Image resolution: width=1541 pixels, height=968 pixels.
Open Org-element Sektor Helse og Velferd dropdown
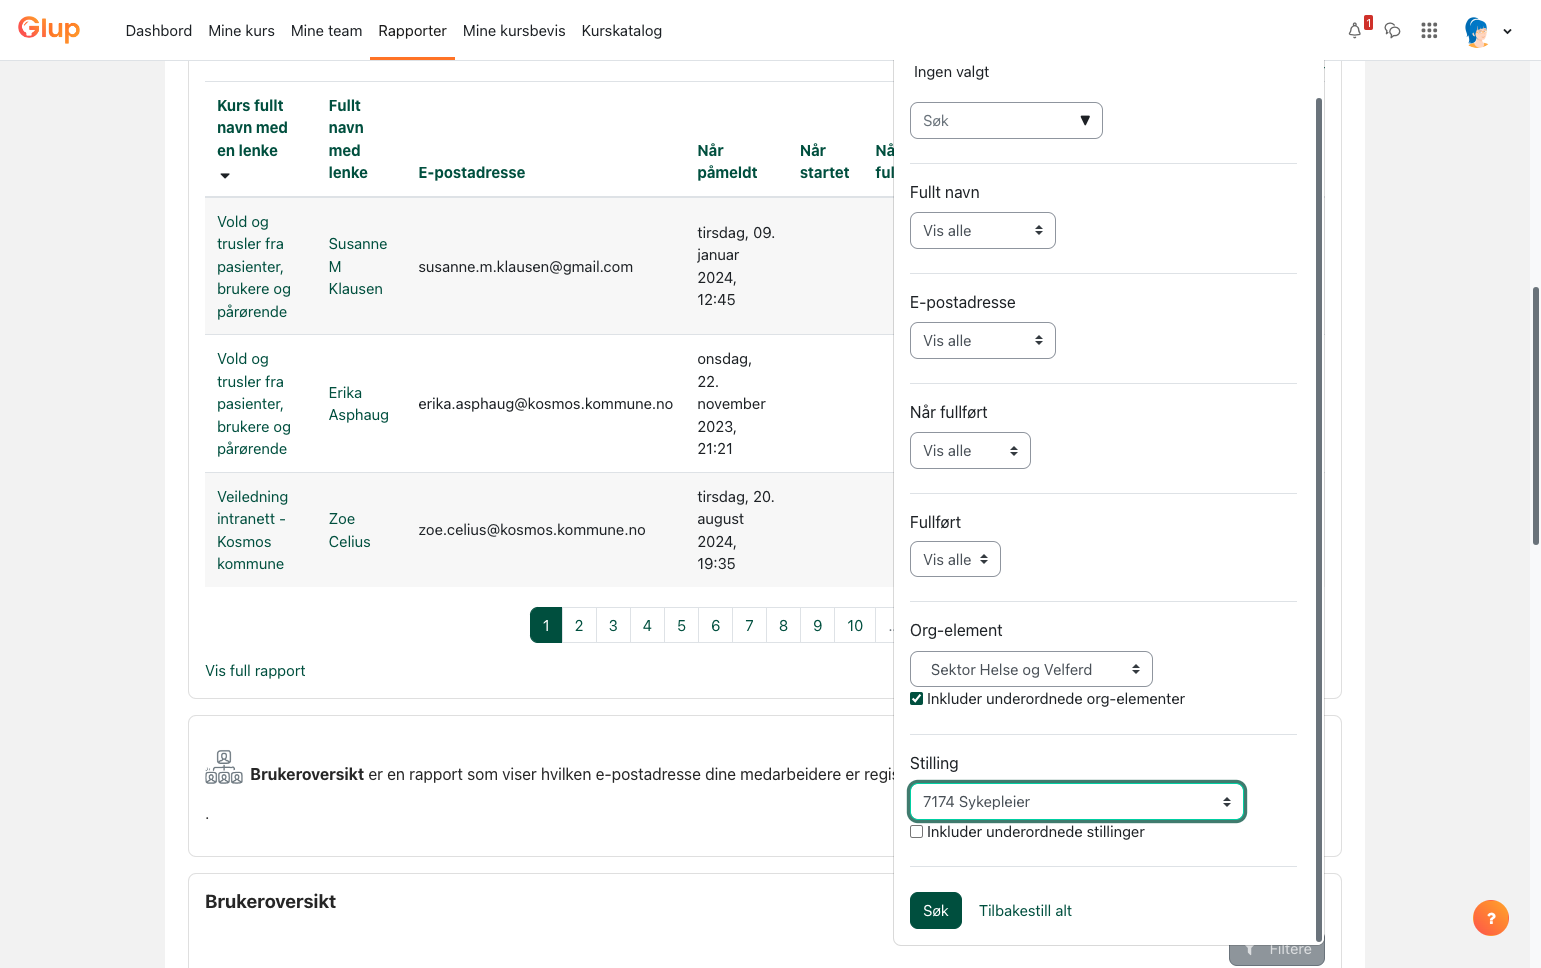1031,670
